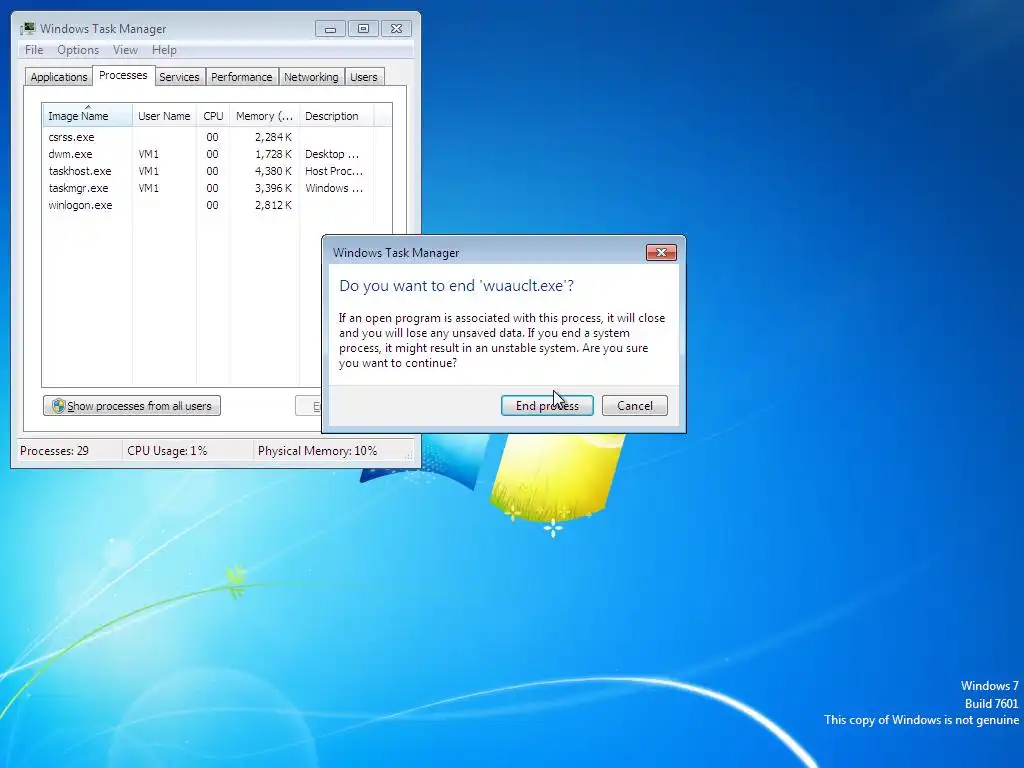Sort by Memory column header
1024x768 pixels.
pyautogui.click(x=264, y=116)
